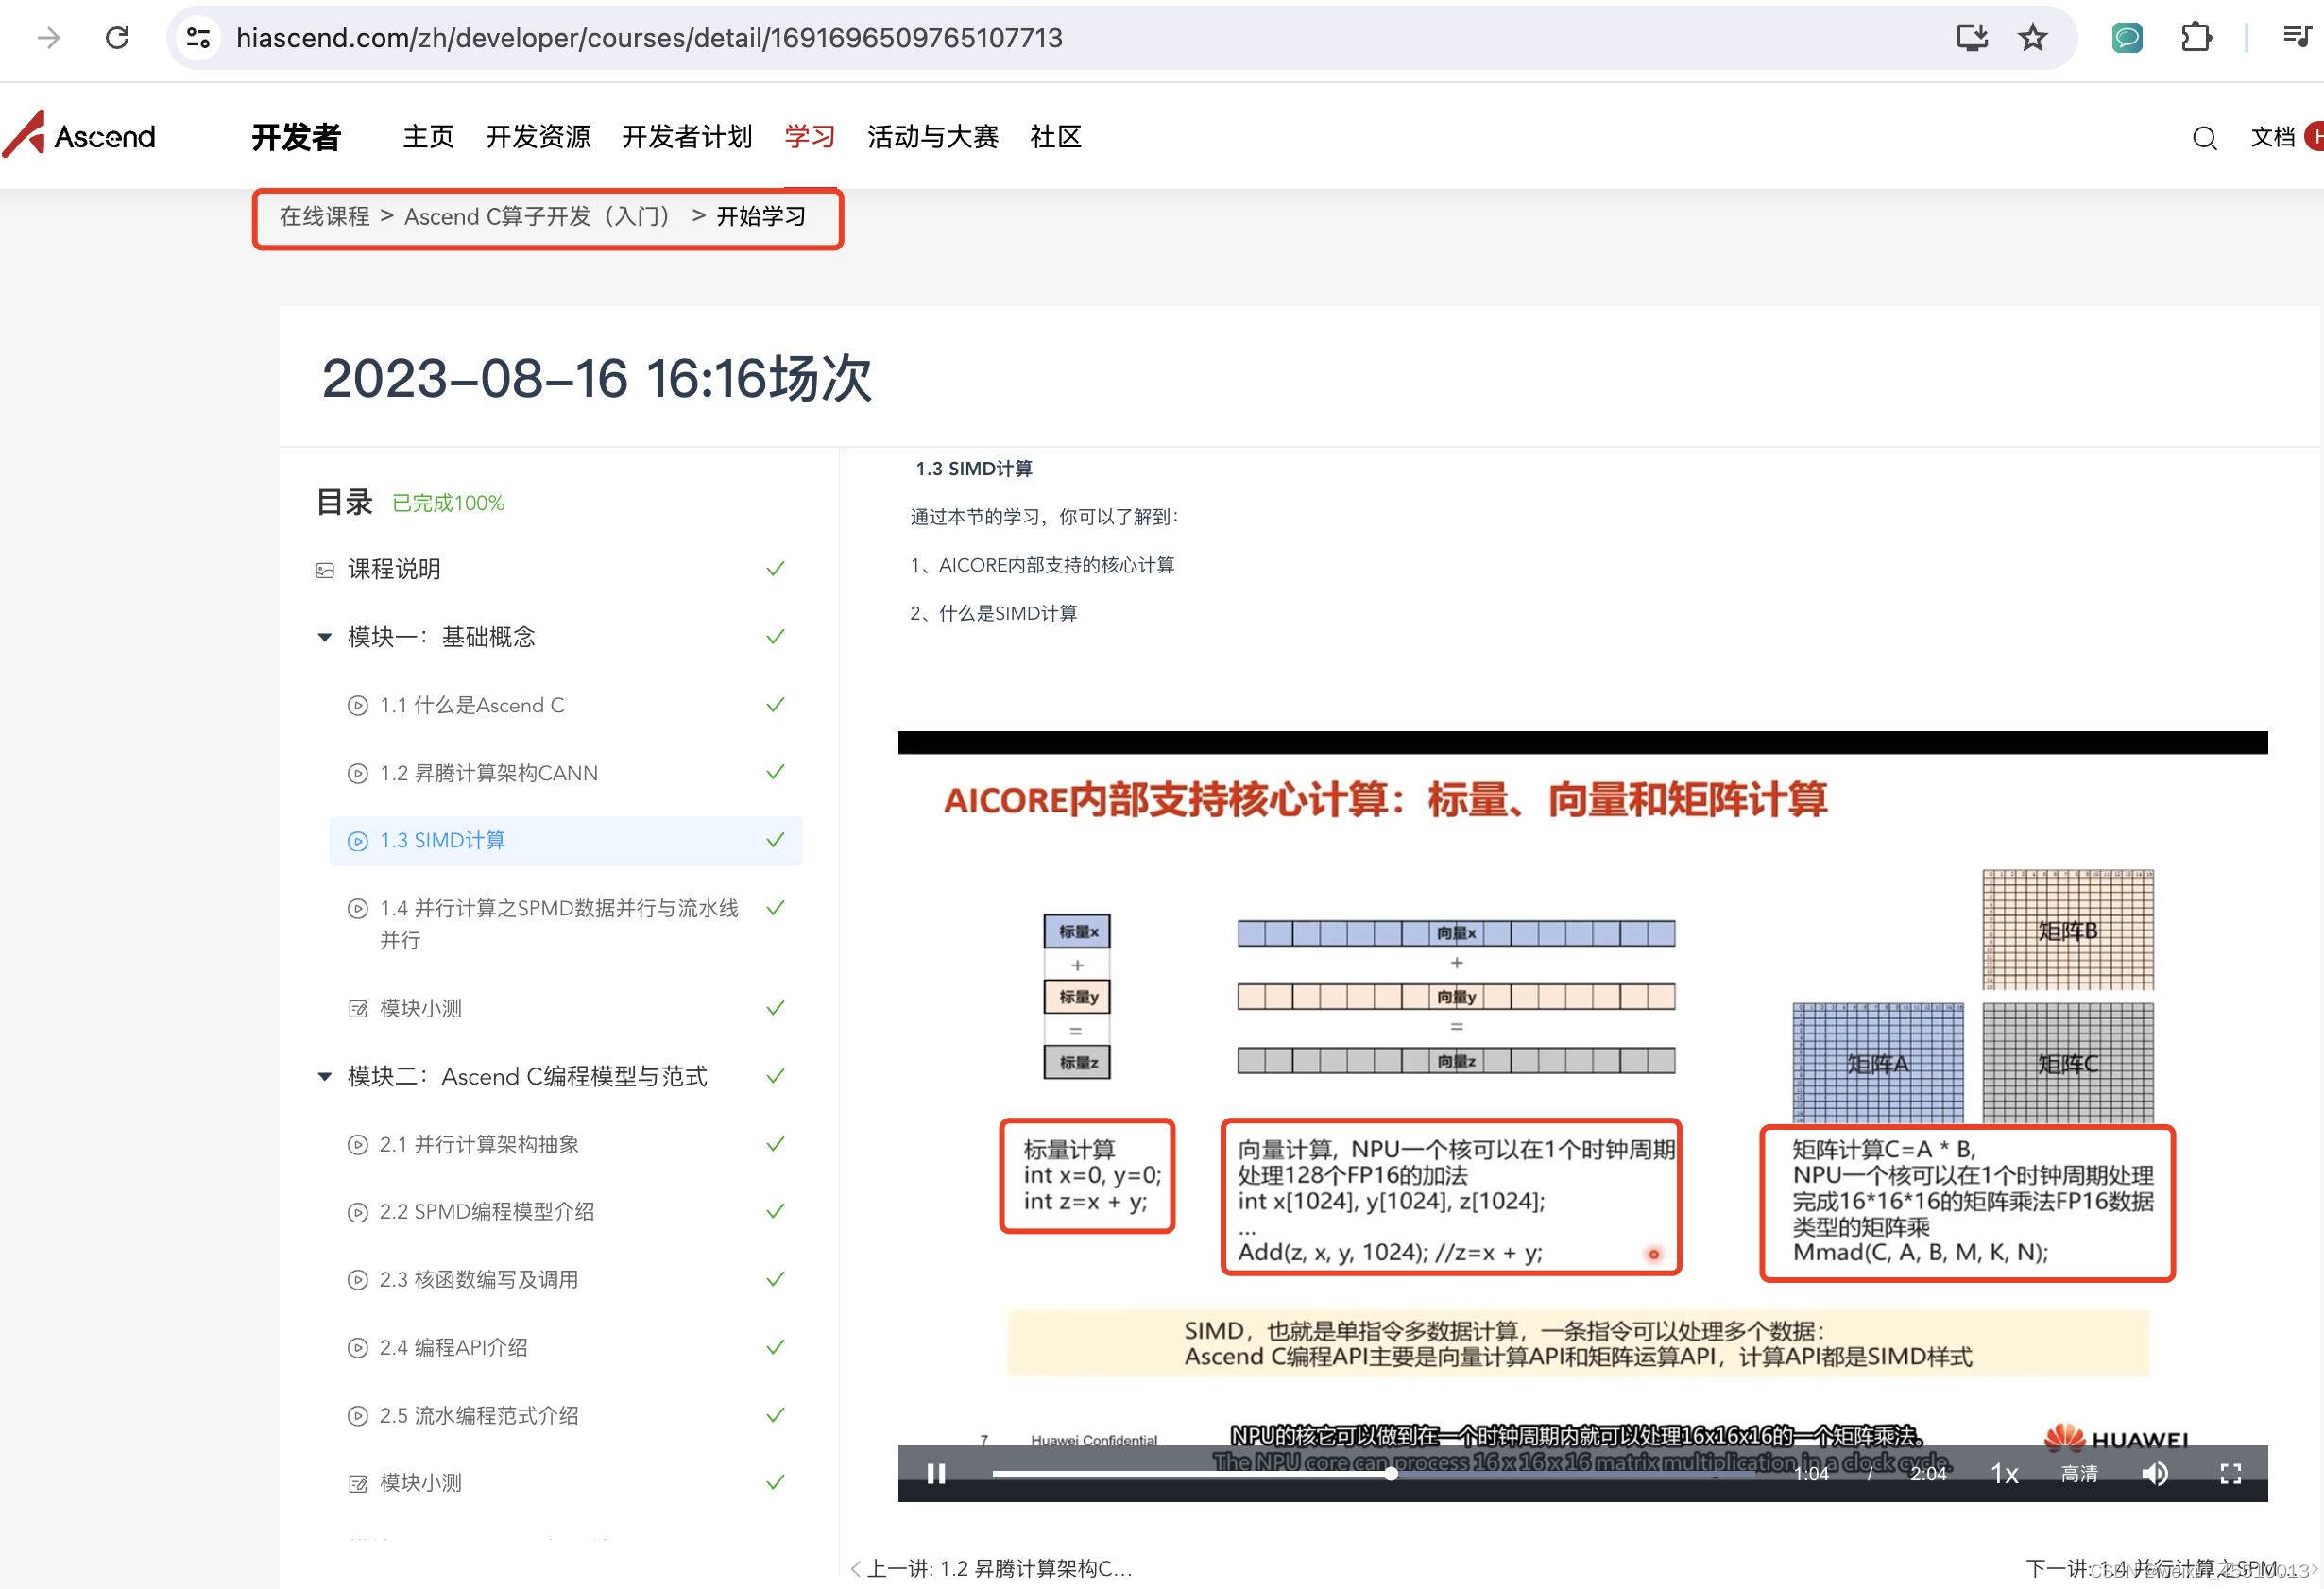Collapse 模块一：基础概念 section
2324x1589 pixels.
tap(324, 637)
